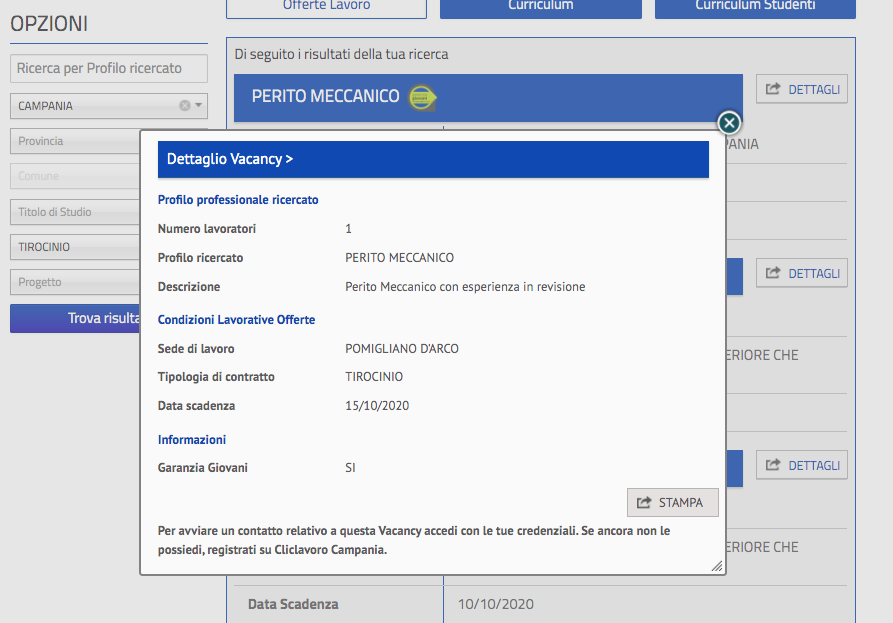Open the Titolo di Studio dropdown
Viewport: 893px width, 623px height.
pos(75,212)
